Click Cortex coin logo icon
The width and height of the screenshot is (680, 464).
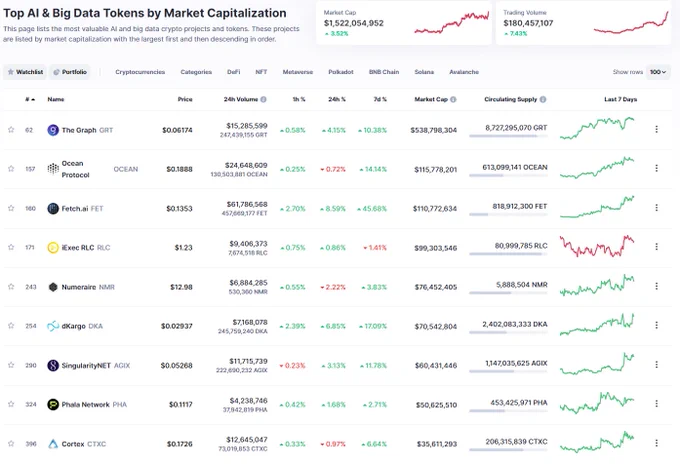(x=53, y=444)
